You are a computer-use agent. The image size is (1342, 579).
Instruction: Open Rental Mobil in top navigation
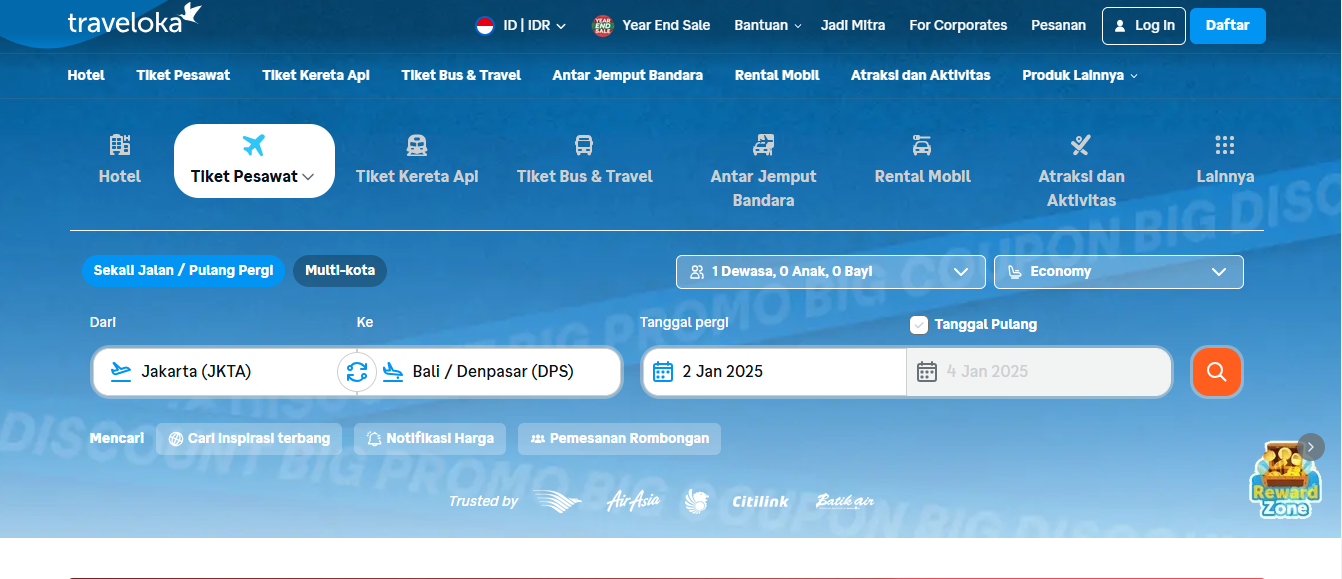[777, 75]
